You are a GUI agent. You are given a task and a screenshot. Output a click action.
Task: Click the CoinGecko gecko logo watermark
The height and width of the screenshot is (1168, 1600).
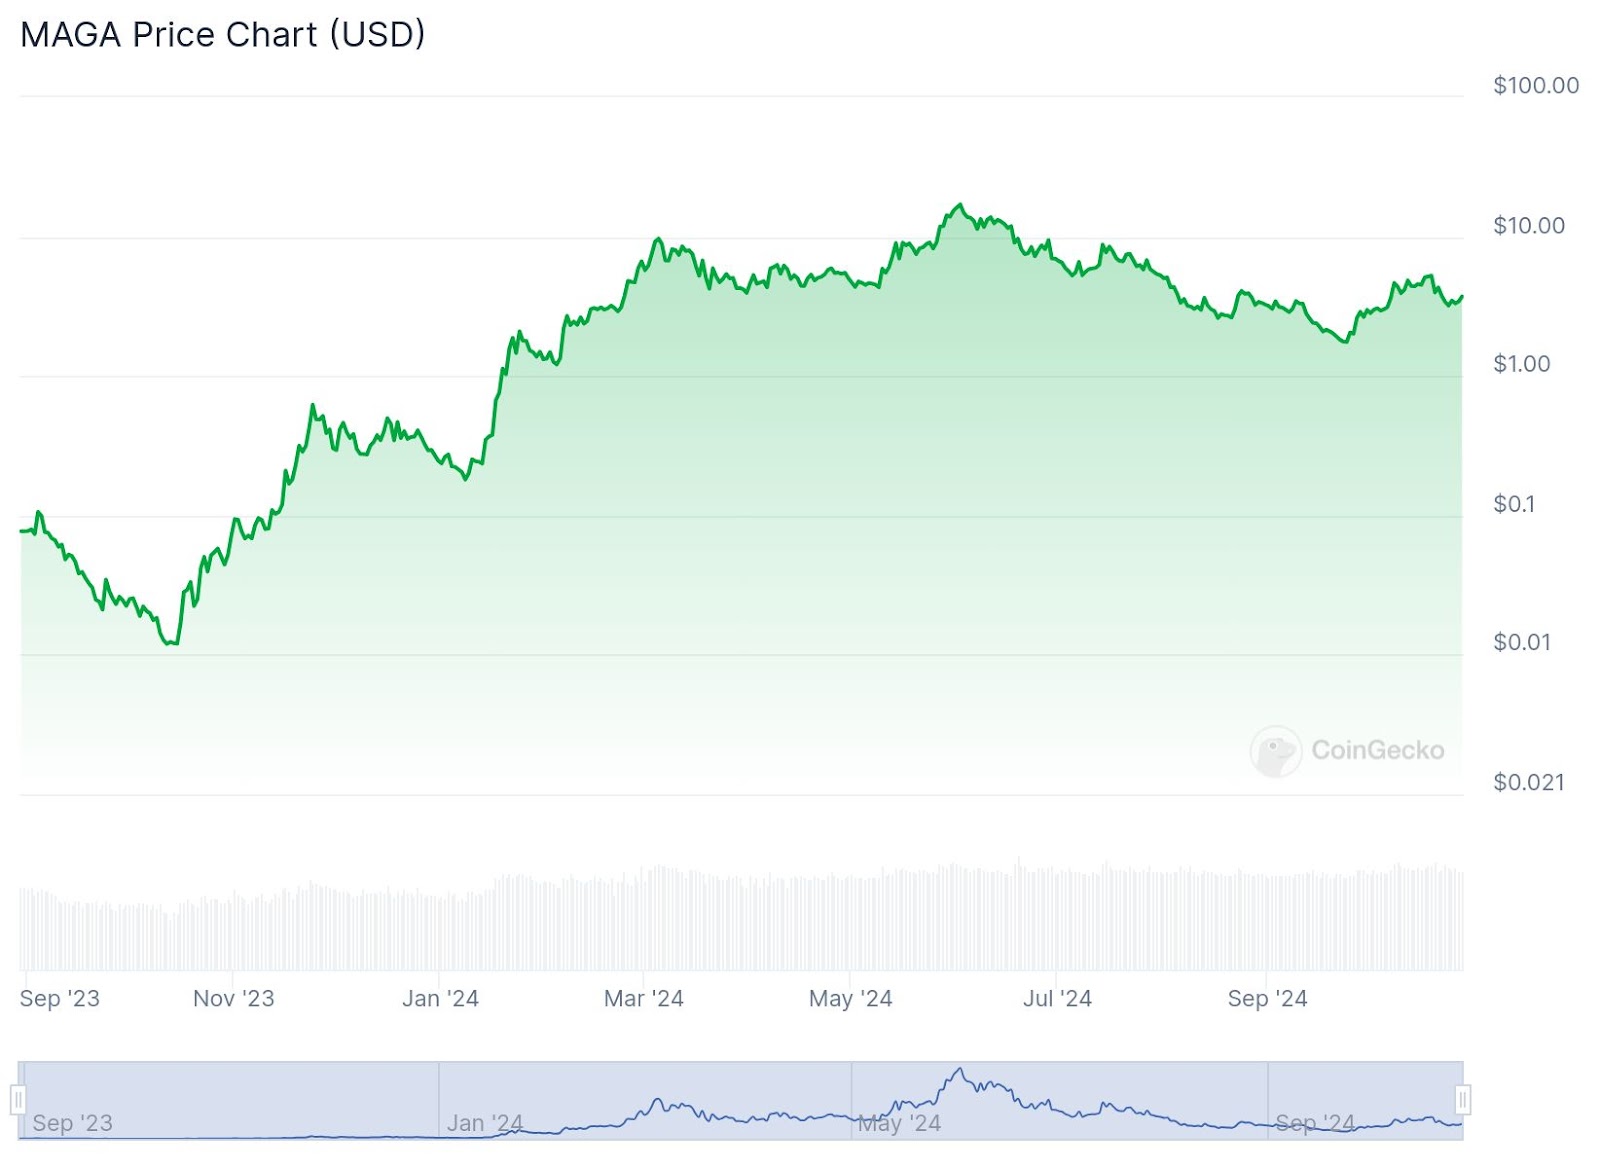1275,751
